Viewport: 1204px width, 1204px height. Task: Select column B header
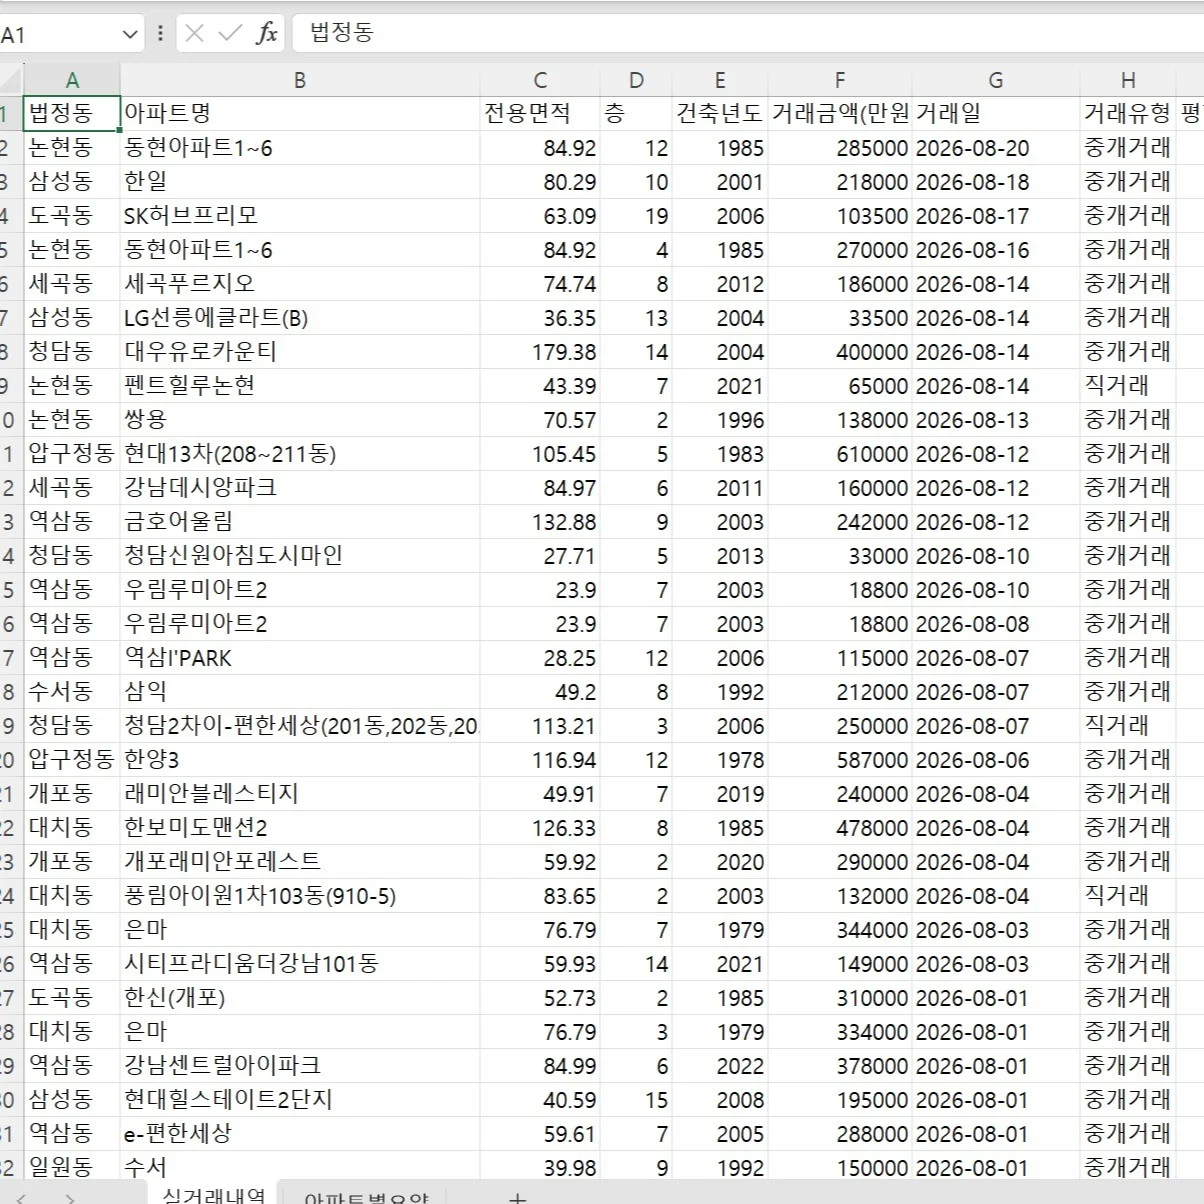point(300,81)
